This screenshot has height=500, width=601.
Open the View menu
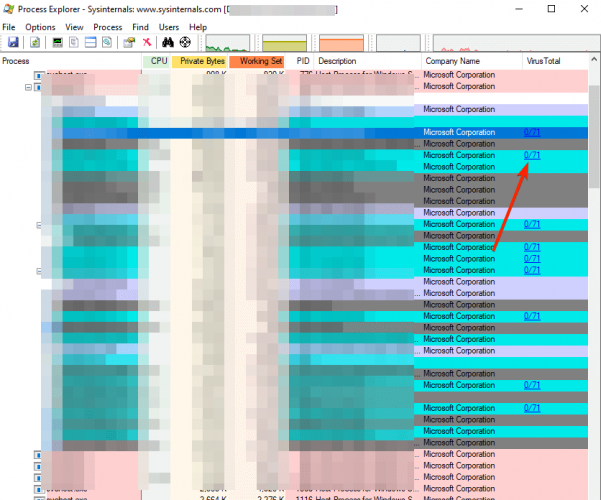[74, 27]
